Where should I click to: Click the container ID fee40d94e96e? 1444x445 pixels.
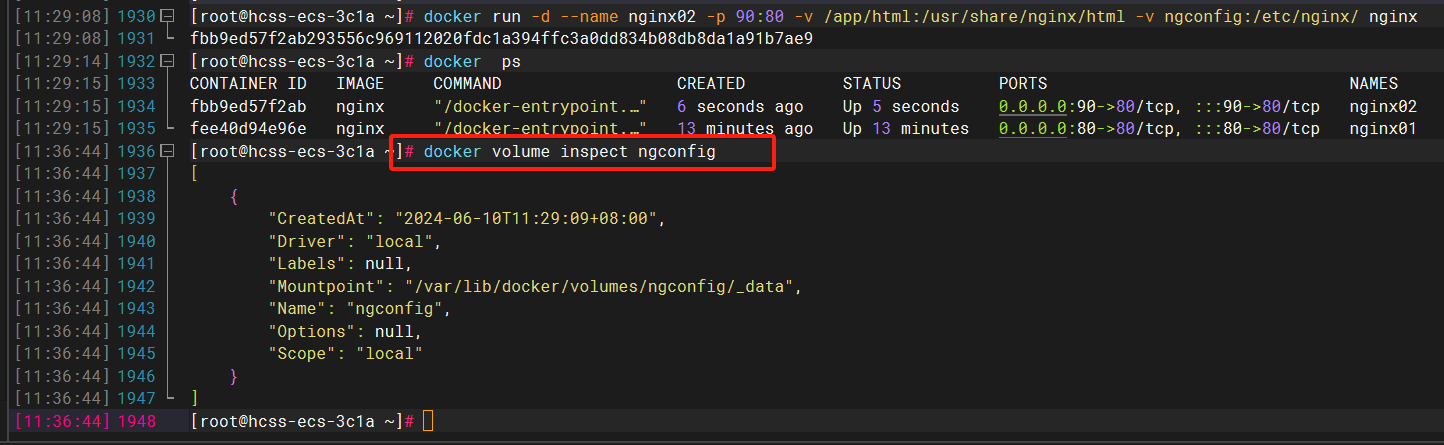click(248, 128)
